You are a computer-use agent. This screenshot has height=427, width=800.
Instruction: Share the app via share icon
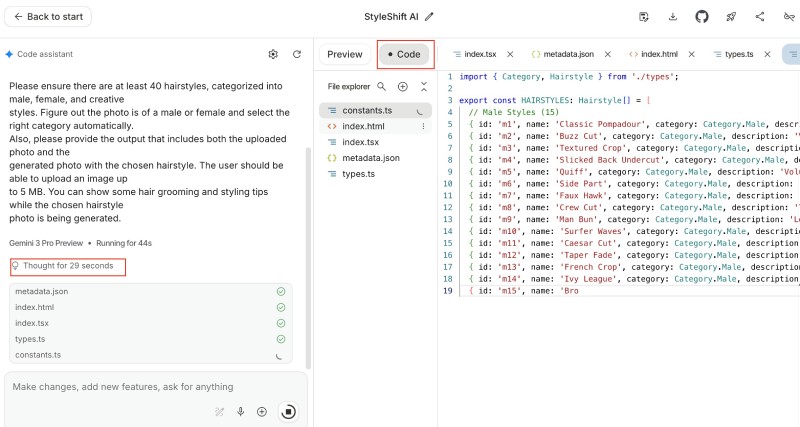[x=760, y=16]
